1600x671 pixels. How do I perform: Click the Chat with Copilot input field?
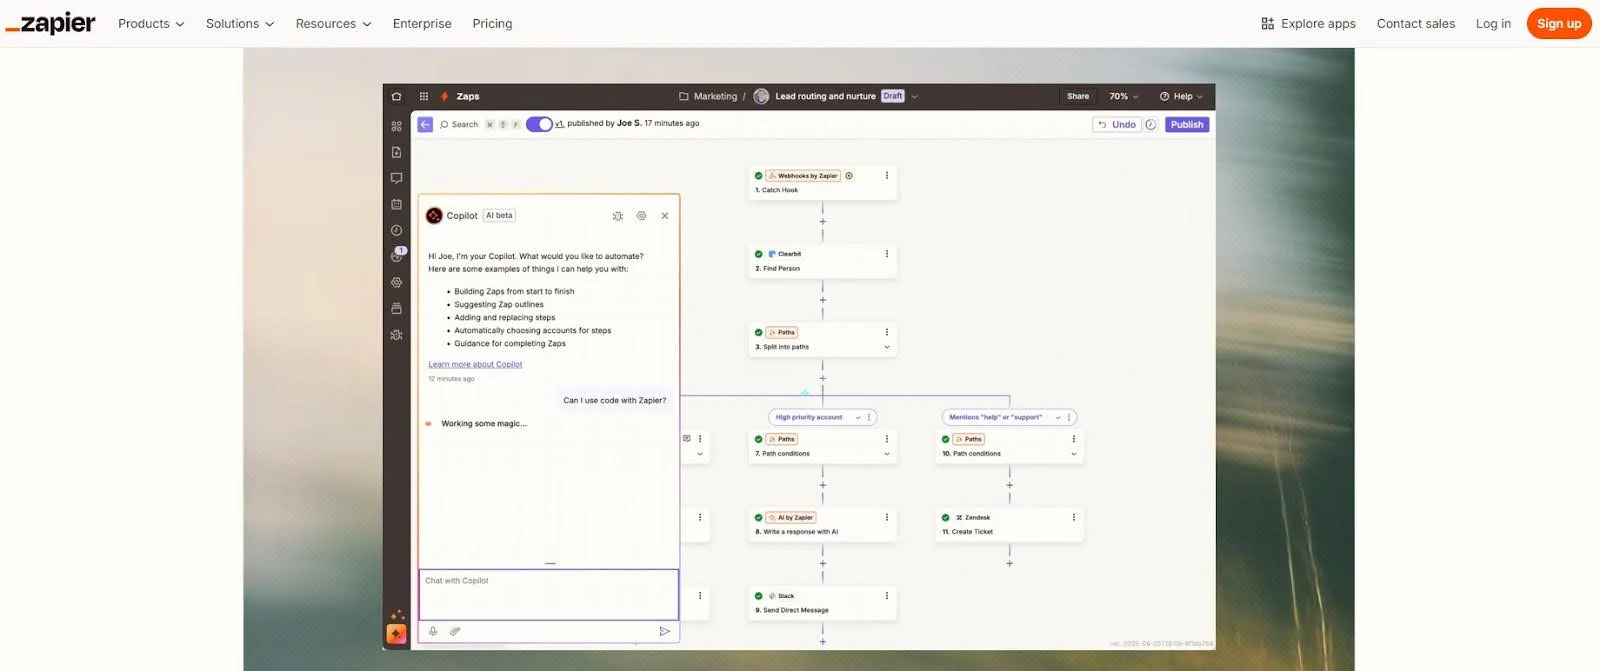click(549, 595)
